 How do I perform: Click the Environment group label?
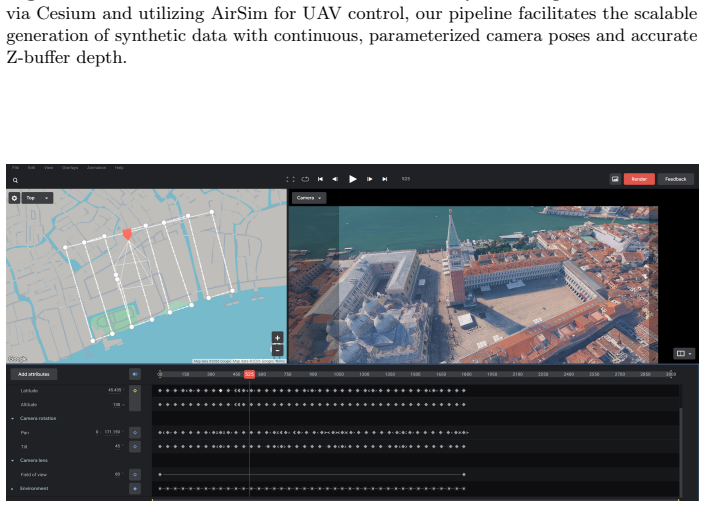(x=34, y=489)
